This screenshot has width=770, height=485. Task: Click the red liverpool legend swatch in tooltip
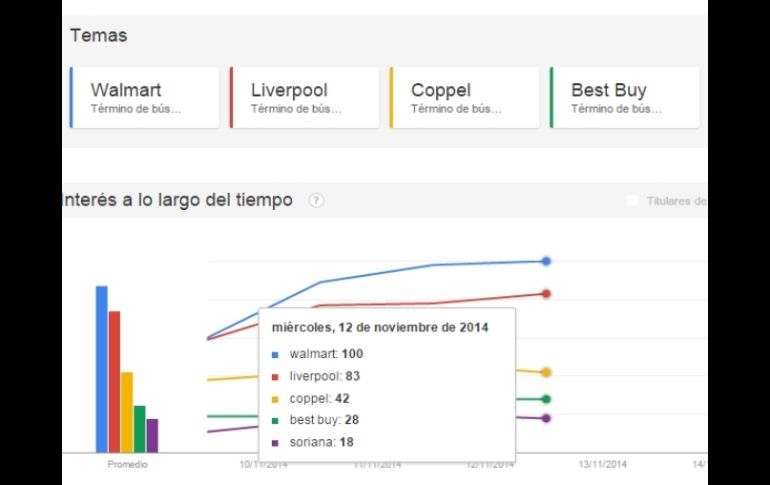pyautogui.click(x=275, y=376)
